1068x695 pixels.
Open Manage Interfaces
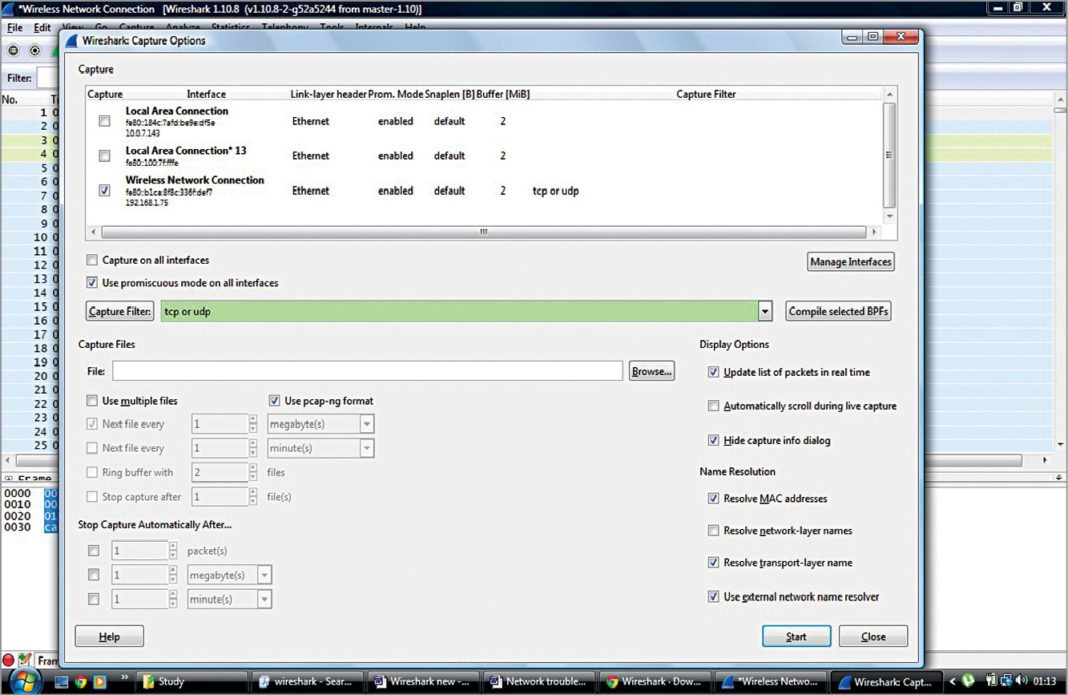[850, 261]
